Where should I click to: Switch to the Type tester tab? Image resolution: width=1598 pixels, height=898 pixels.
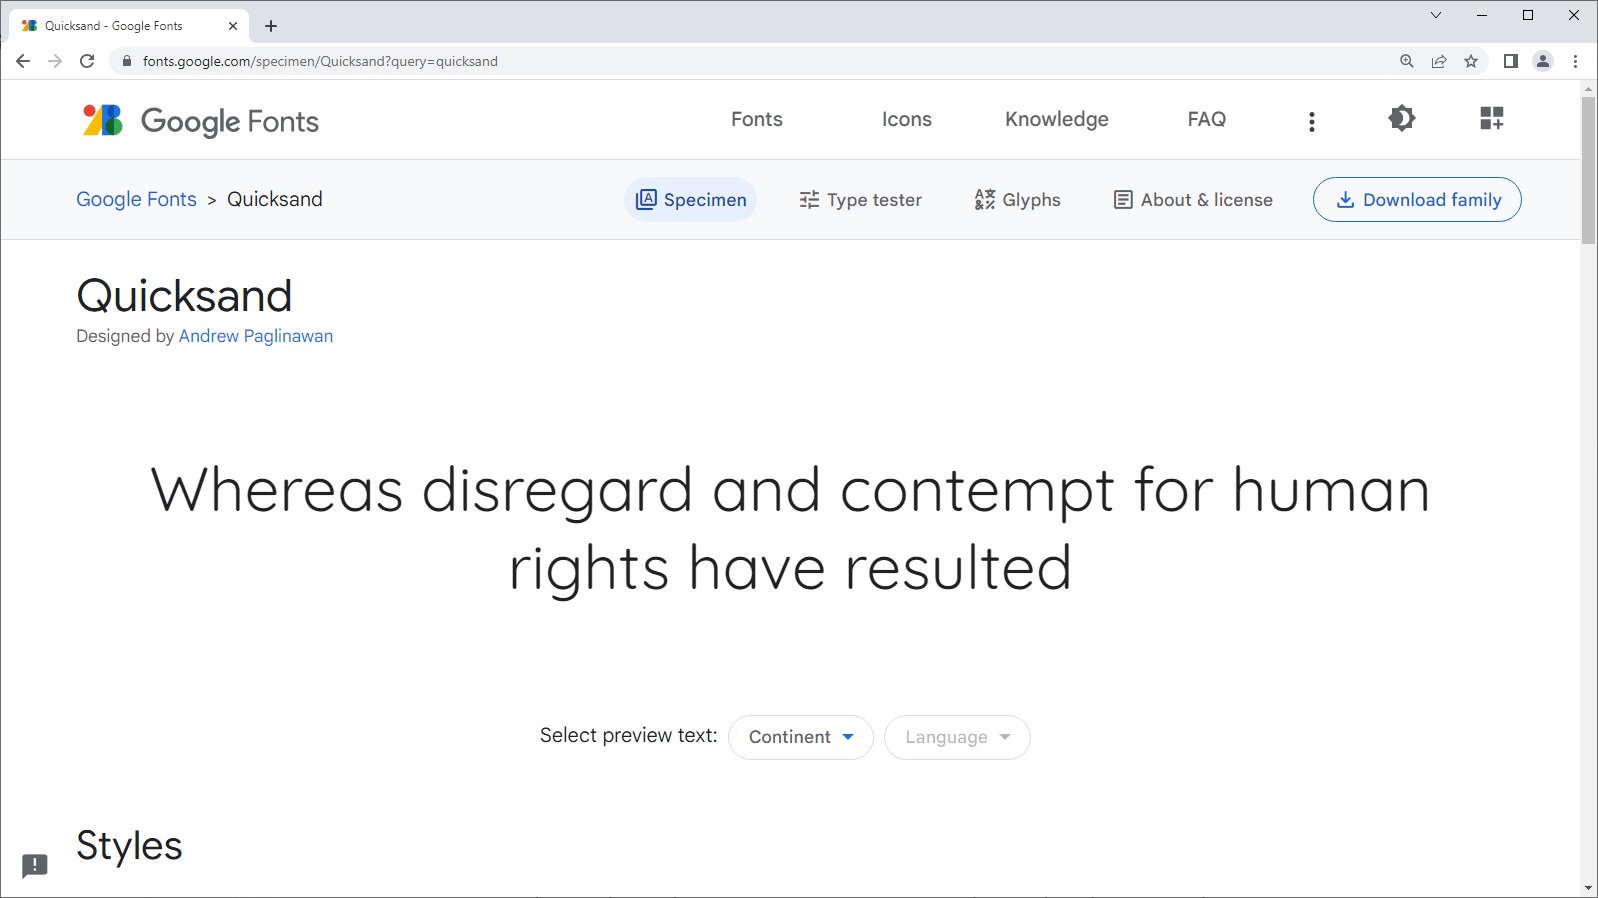(860, 200)
